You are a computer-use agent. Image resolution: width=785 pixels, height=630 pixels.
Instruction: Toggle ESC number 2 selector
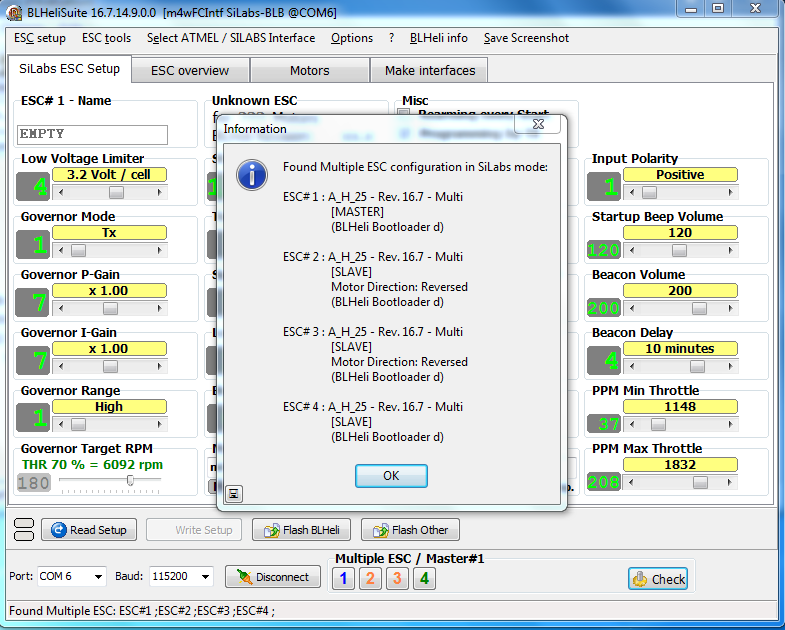[x=370, y=578]
